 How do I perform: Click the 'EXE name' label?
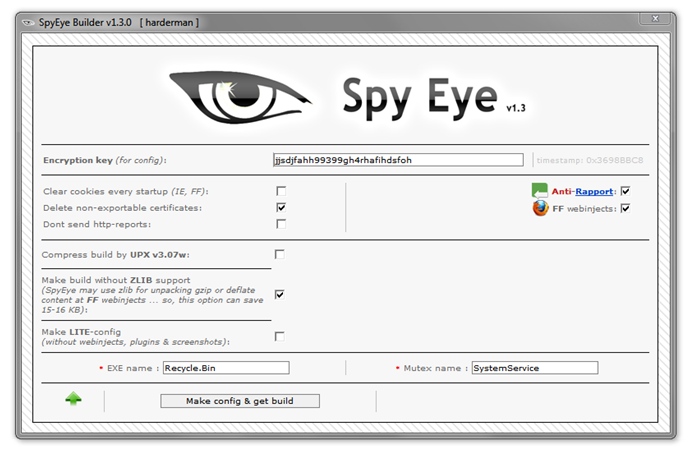(x=130, y=368)
